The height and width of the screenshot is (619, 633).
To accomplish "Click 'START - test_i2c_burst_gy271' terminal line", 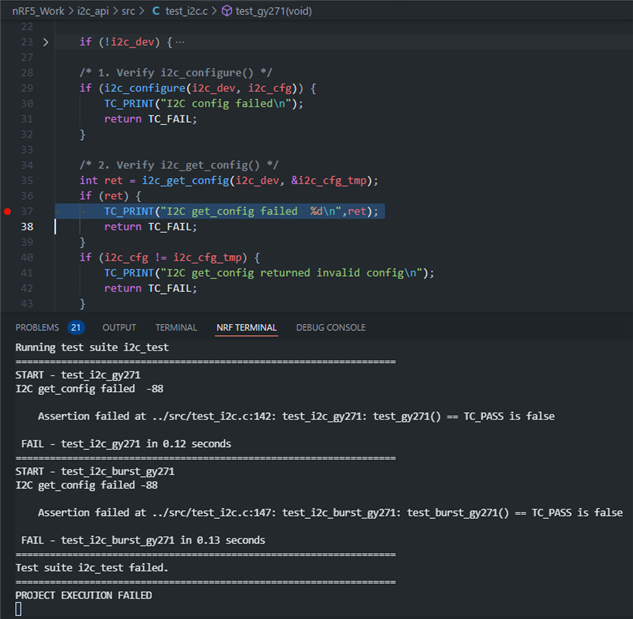I will click(x=95, y=472).
